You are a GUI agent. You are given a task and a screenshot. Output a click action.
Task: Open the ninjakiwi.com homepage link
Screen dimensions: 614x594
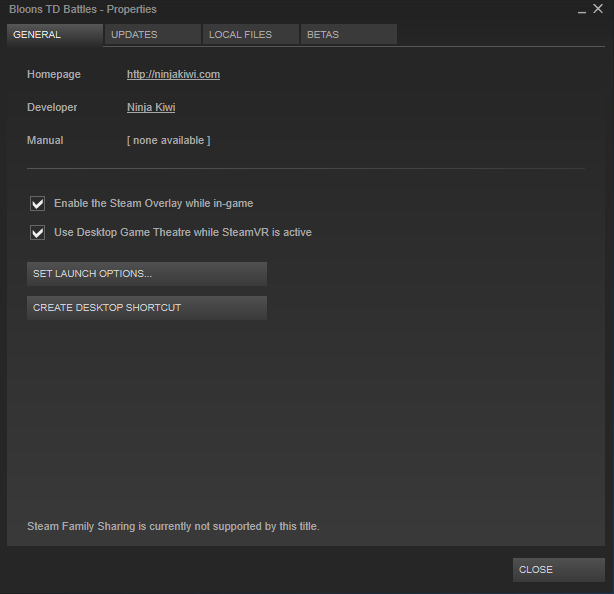(173, 74)
